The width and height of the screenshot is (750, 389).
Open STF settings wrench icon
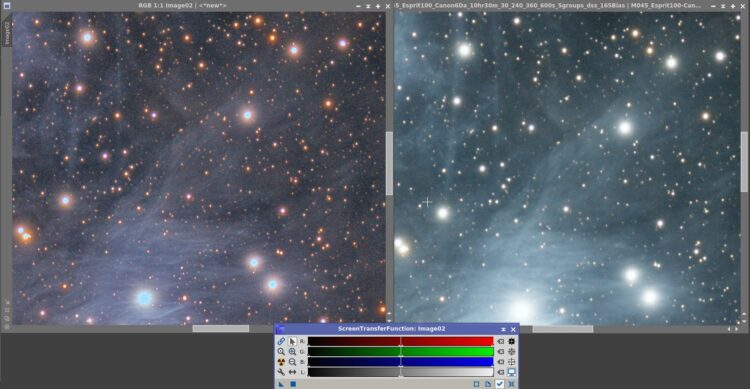tap(281, 372)
